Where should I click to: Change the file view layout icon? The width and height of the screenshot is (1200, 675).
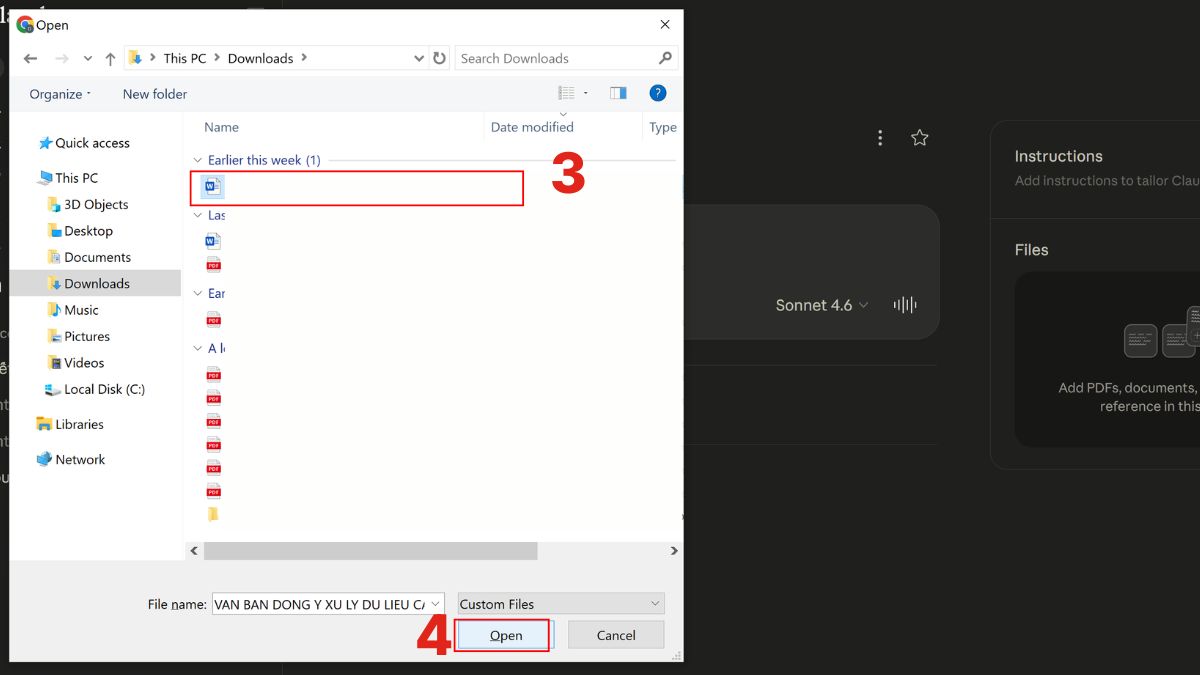[566, 93]
